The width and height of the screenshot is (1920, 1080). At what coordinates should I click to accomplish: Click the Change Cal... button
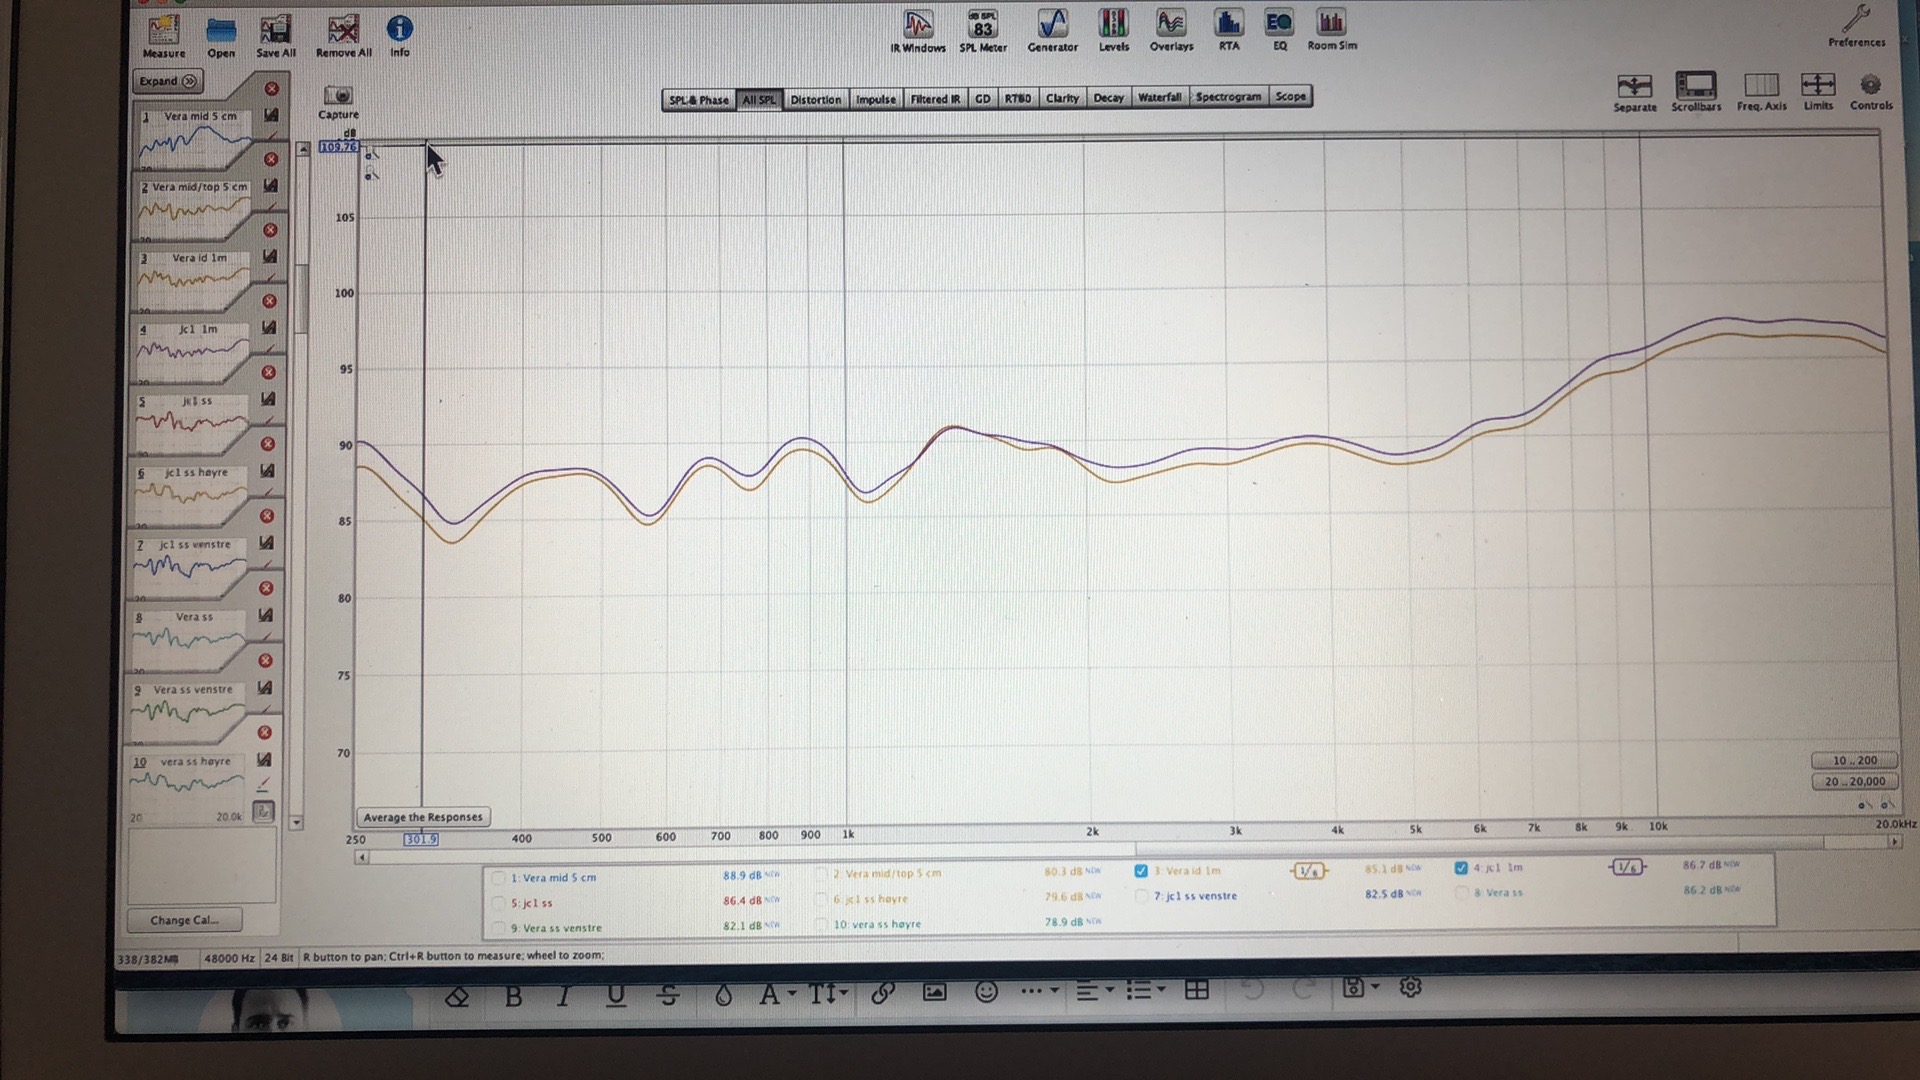pos(184,920)
